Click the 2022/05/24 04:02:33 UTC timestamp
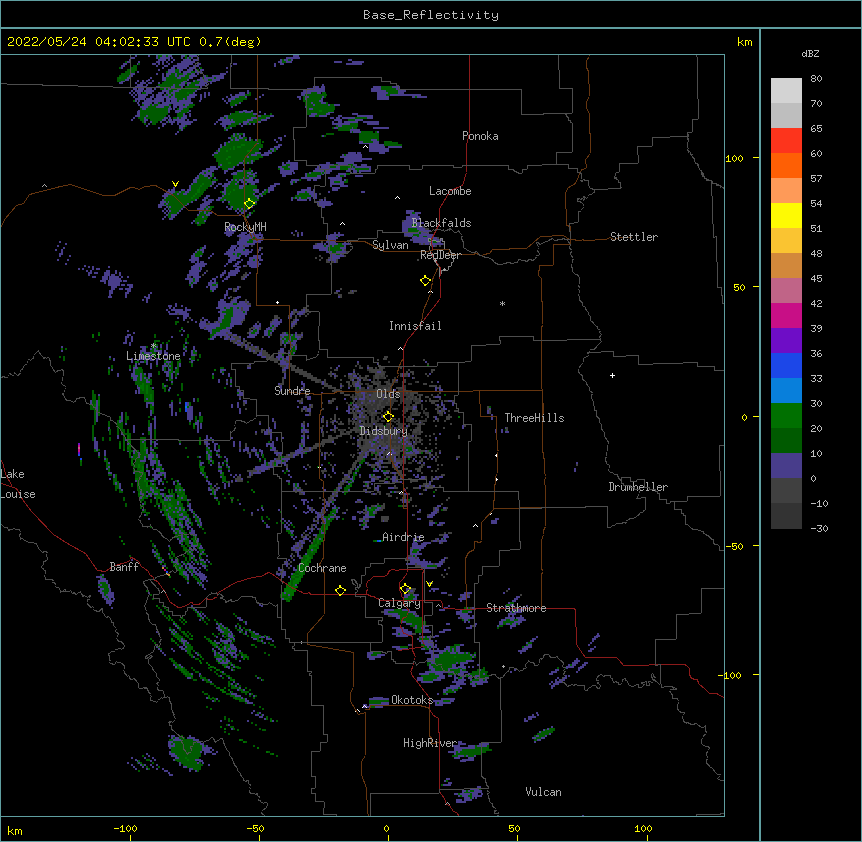The height and width of the screenshot is (842, 862). tap(99, 42)
